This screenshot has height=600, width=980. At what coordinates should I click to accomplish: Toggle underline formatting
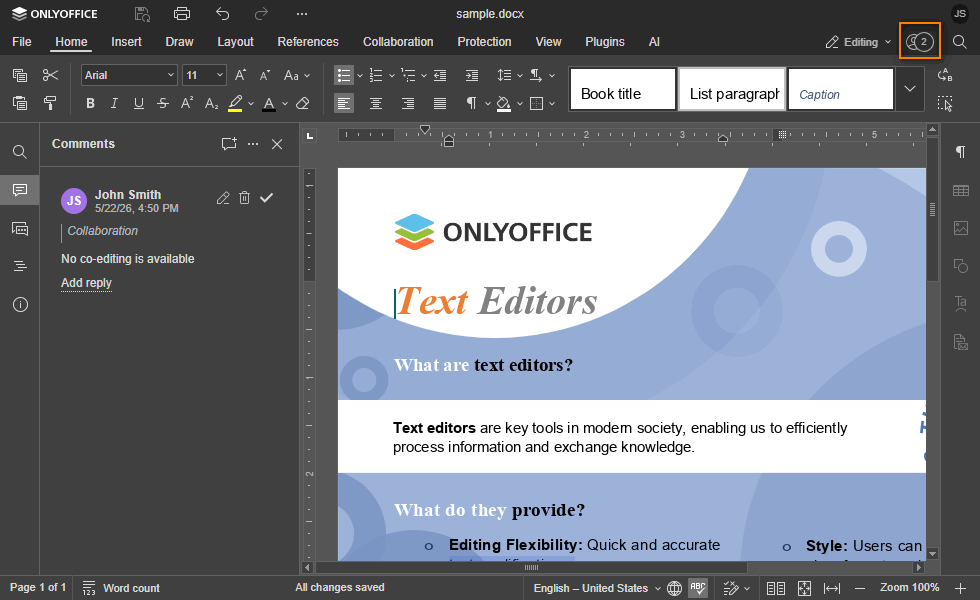tap(139, 103)
